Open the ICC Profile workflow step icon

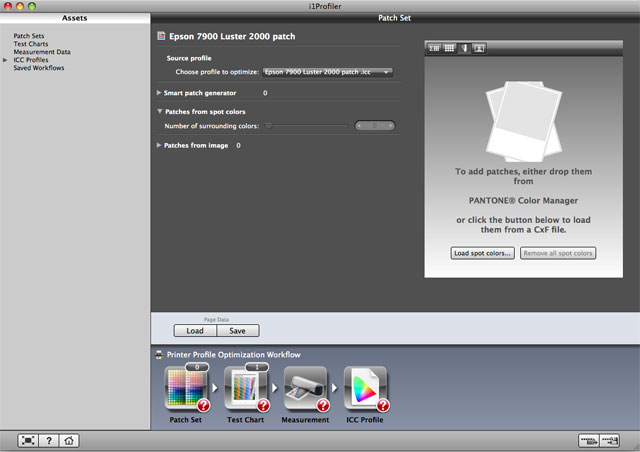[365, 388]
